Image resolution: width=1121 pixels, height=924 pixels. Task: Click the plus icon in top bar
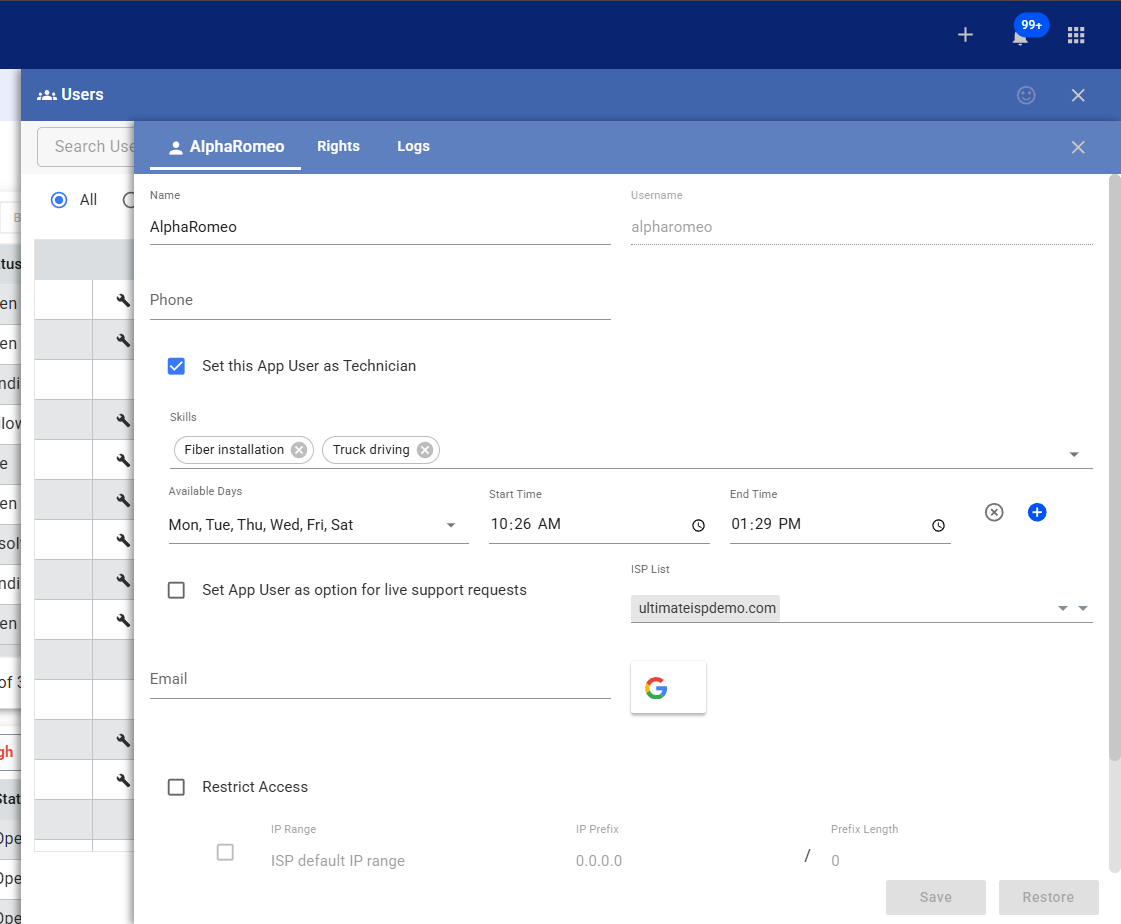tap(965, 35)
